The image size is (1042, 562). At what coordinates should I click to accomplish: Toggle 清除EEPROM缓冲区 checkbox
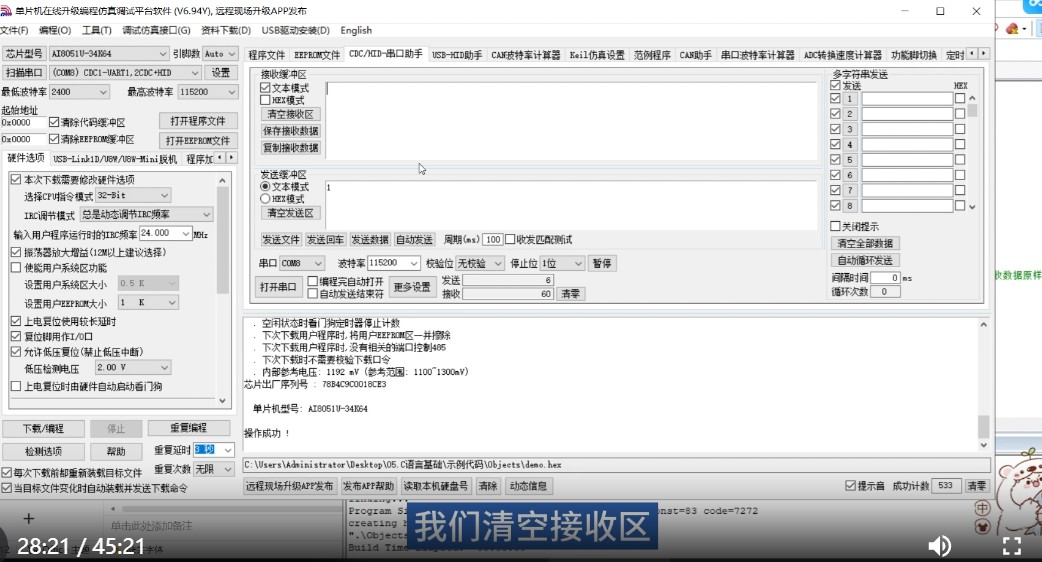click(x=54, y=139)
